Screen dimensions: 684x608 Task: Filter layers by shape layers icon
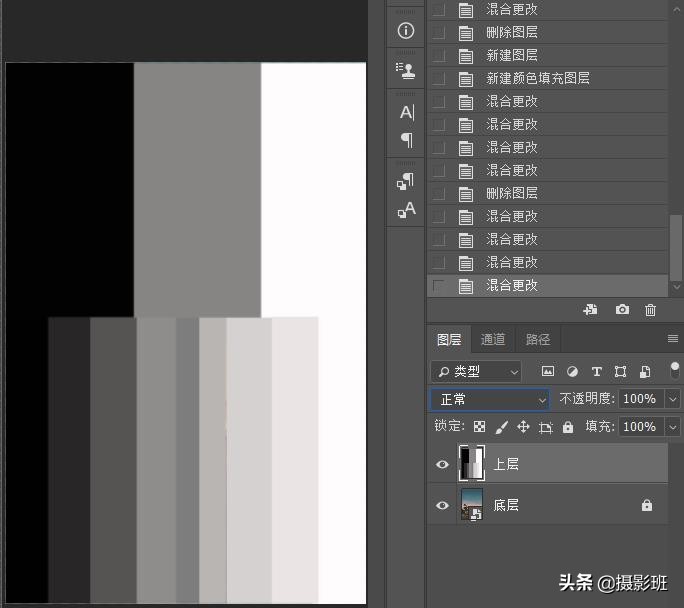(x=620, y=372)
